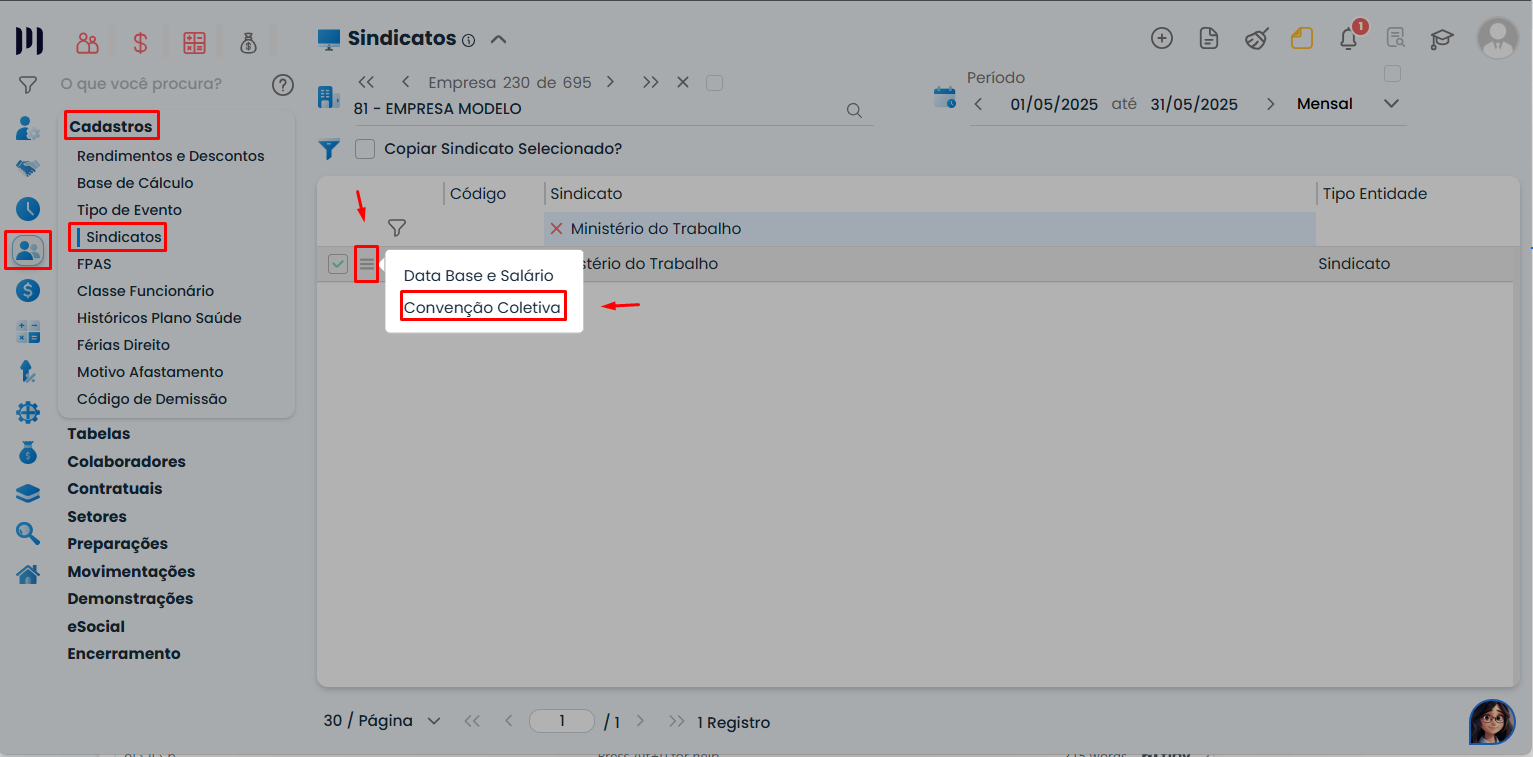Open FPAS in Cadastros menu
This screenshot has height=757, width=1533.
click(94, 264)
